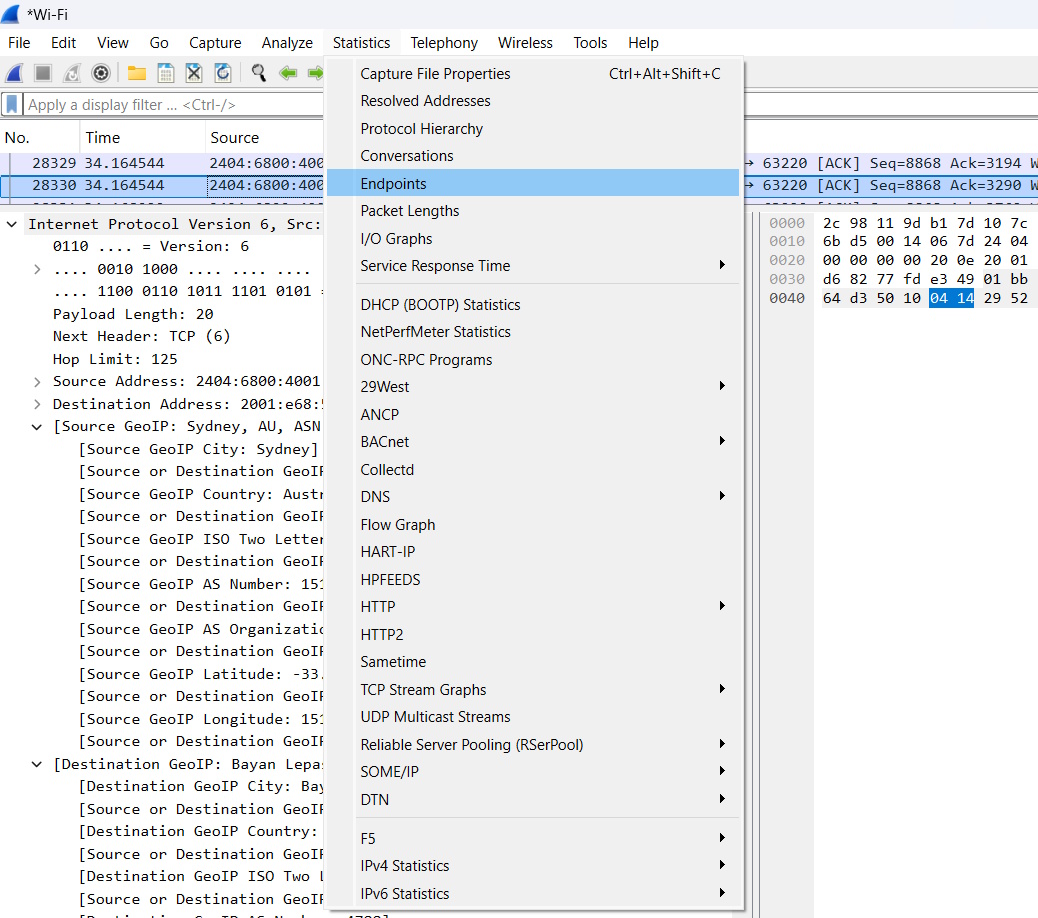Select Next Header: TCP (6) line
Image resolution: width=1038 pixels, height=918 pixels.
coord(142,337)
